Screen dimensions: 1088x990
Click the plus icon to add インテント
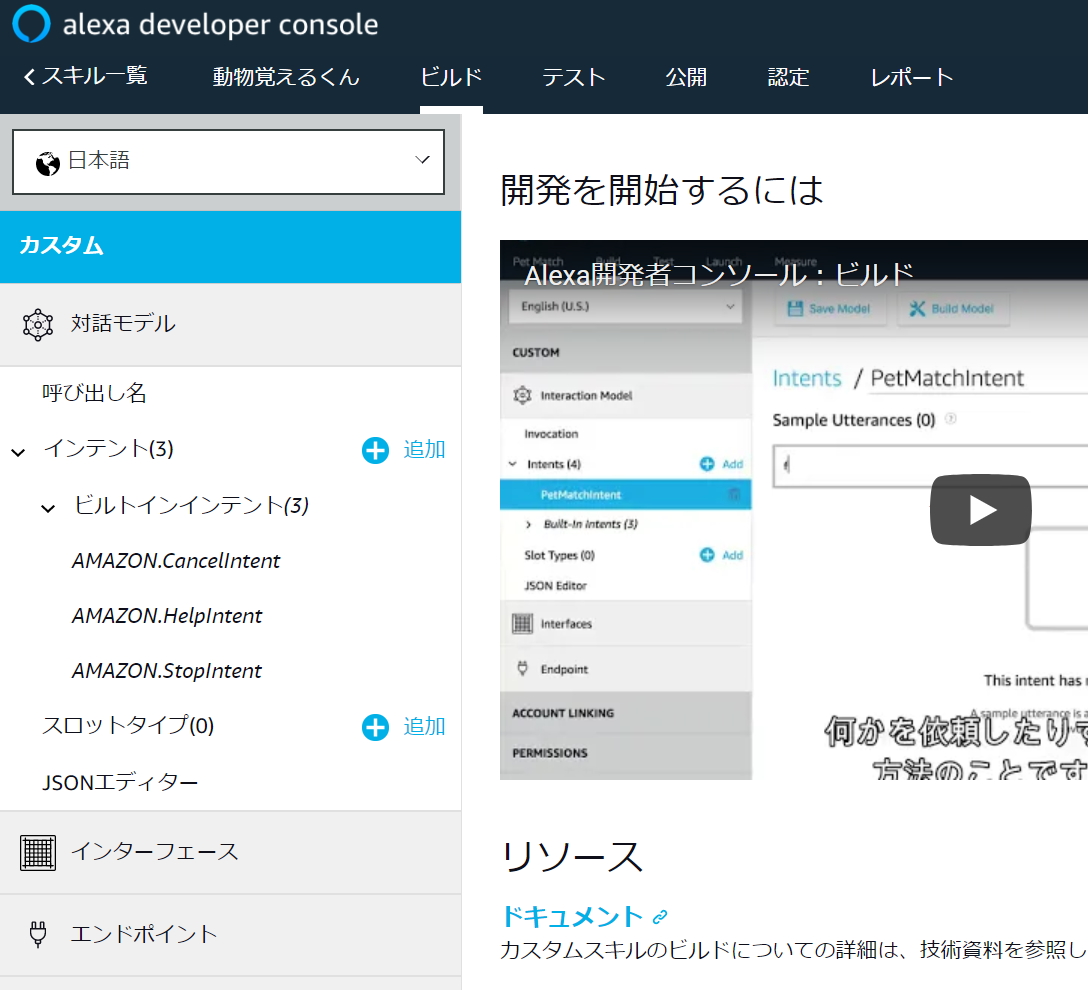tap(375, 451)
